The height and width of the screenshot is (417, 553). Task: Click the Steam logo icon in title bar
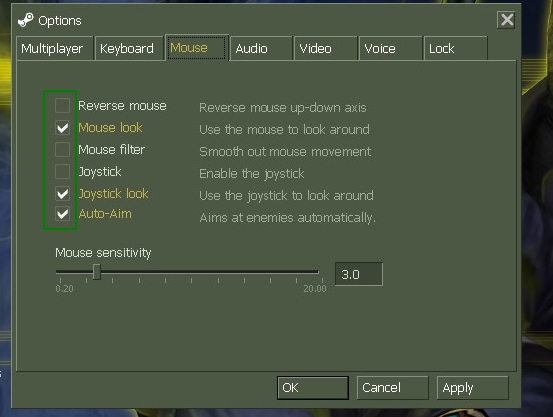25,20
